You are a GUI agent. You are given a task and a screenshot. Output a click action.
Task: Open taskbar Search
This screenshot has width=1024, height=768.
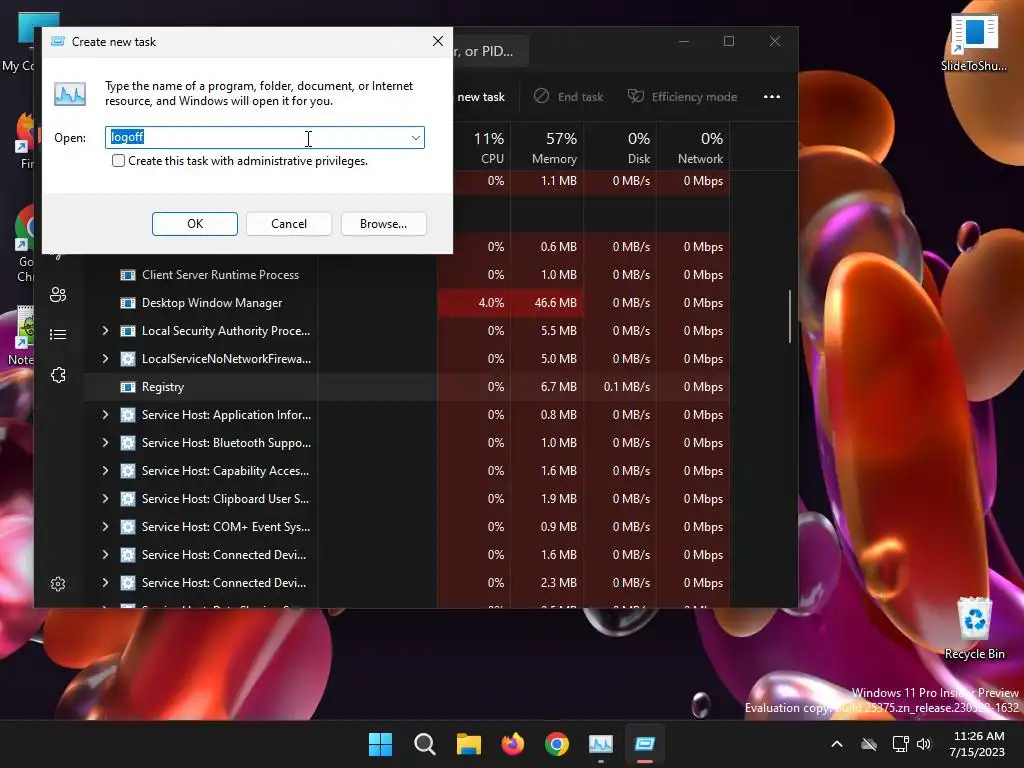point(424,744)
